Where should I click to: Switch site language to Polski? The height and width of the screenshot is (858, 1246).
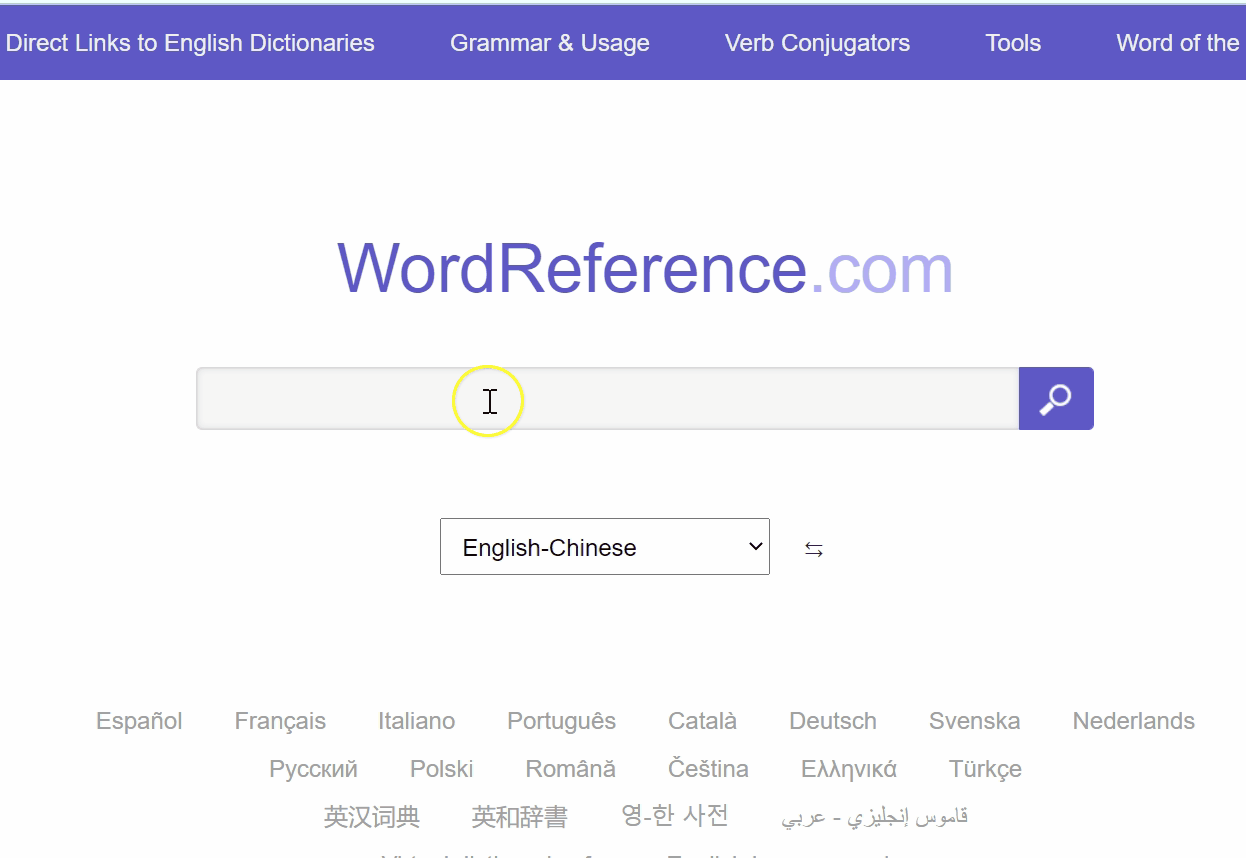442,769
